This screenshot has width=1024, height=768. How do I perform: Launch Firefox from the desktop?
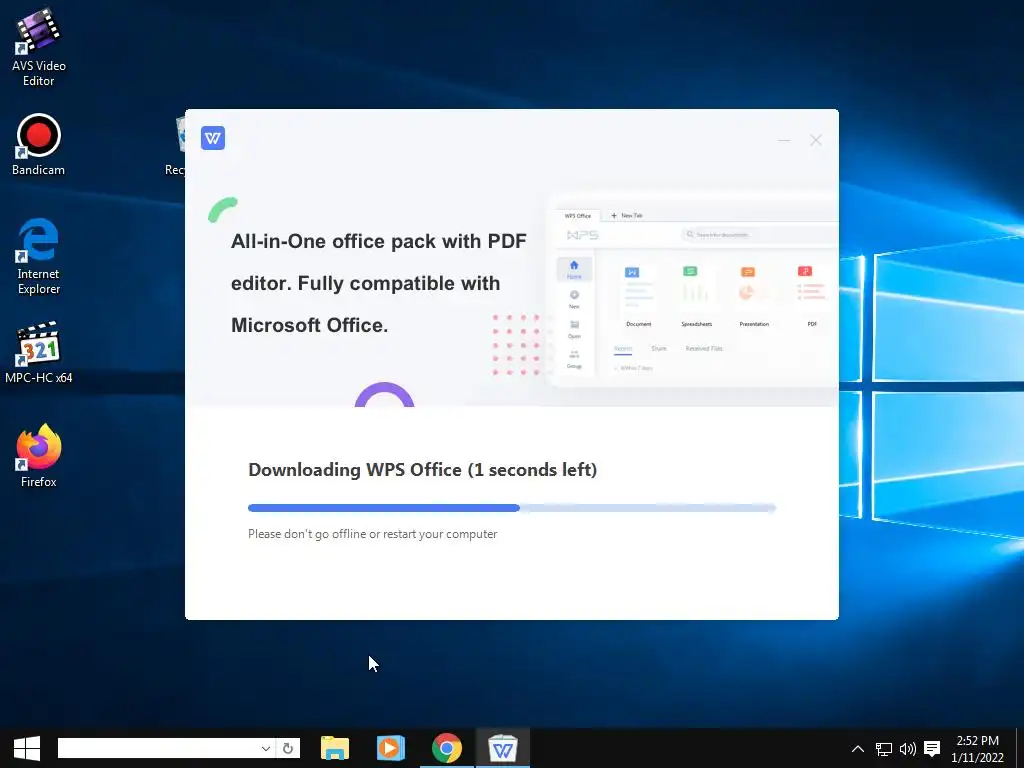39,456
